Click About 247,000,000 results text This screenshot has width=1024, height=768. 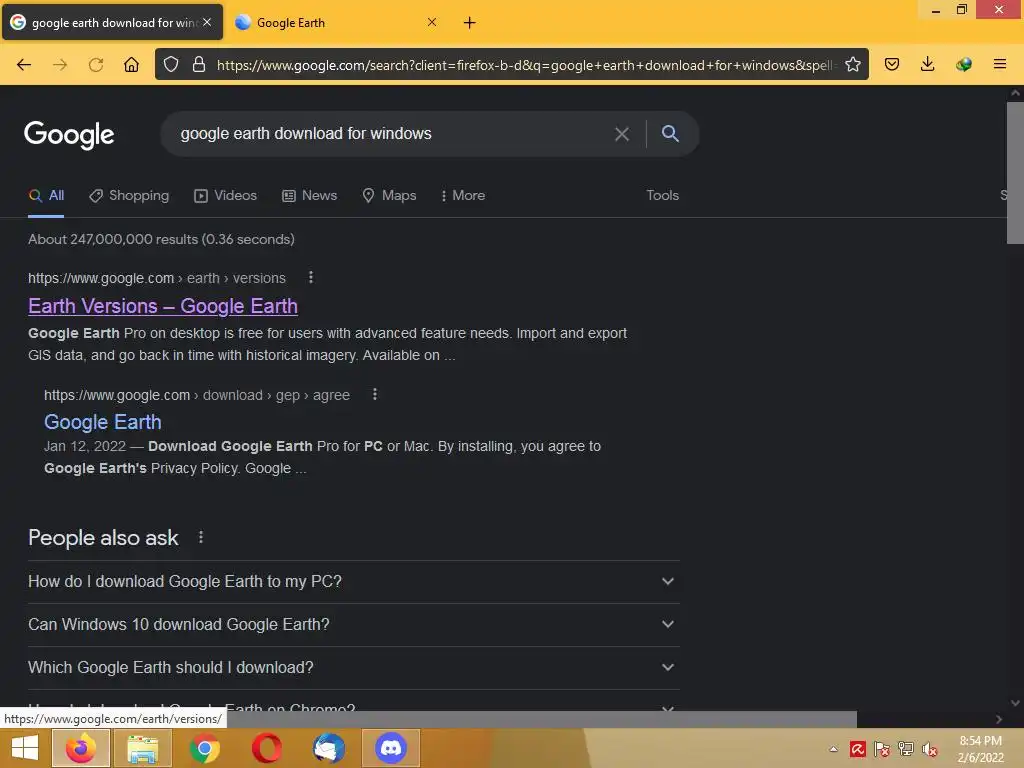(x=161, y=239)
